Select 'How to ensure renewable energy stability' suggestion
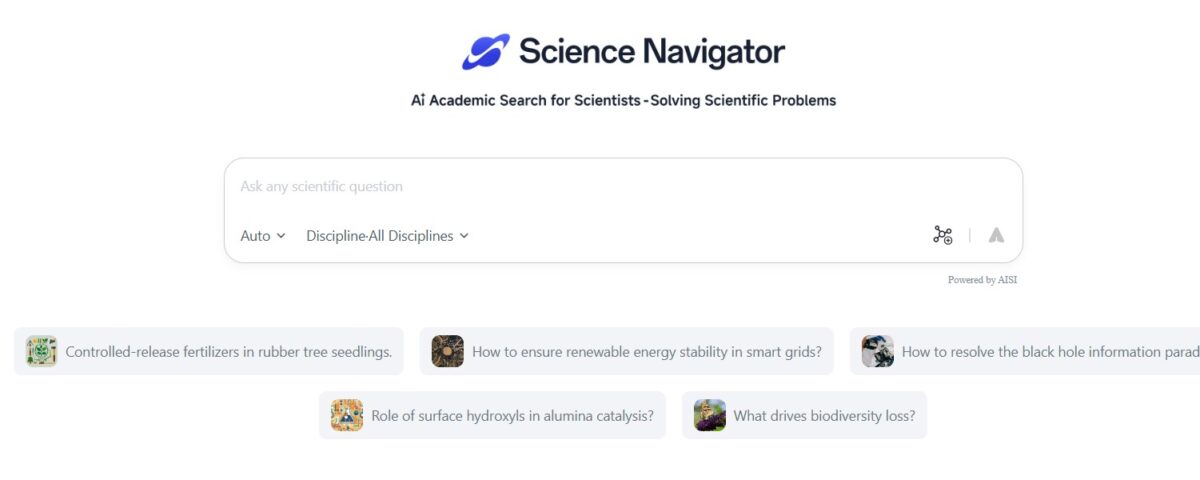Viewport: 1200px width, 480px height. pos(627,351)
